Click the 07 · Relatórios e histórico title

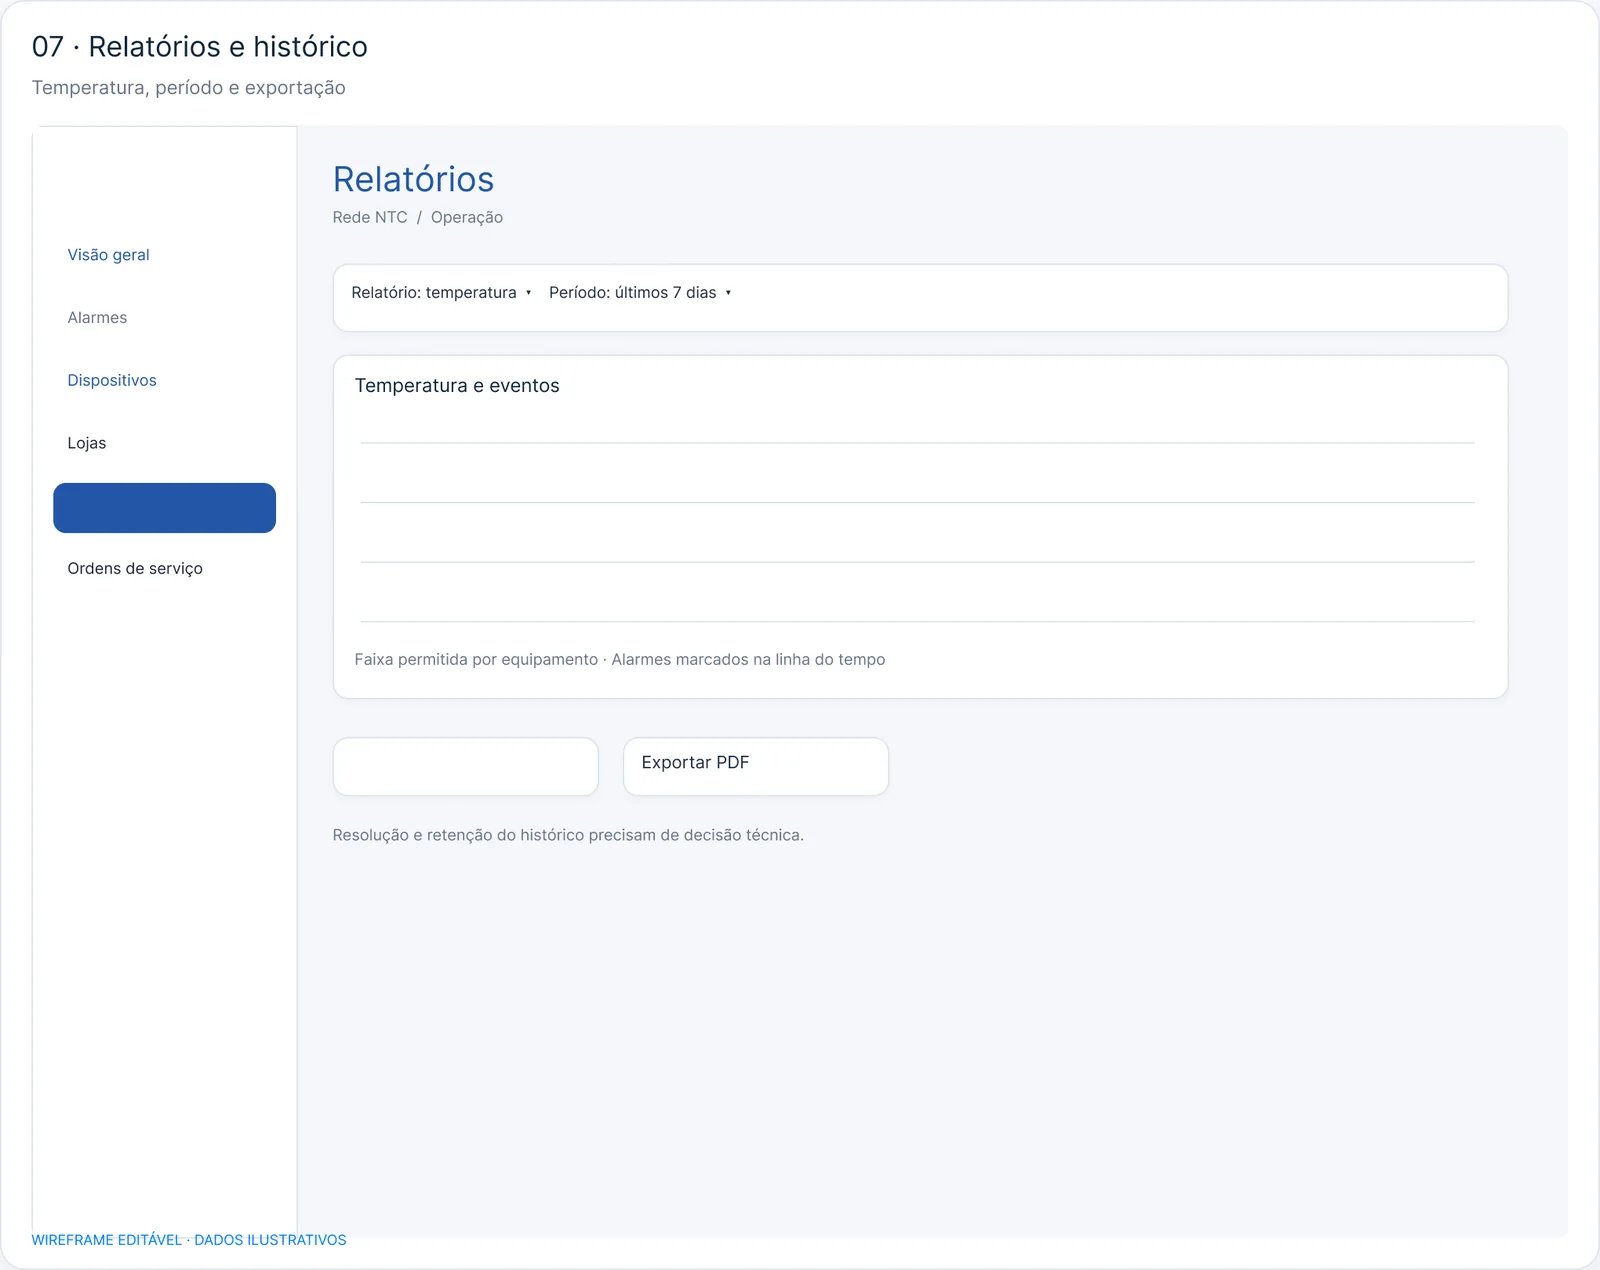click(x=200, y=47)
